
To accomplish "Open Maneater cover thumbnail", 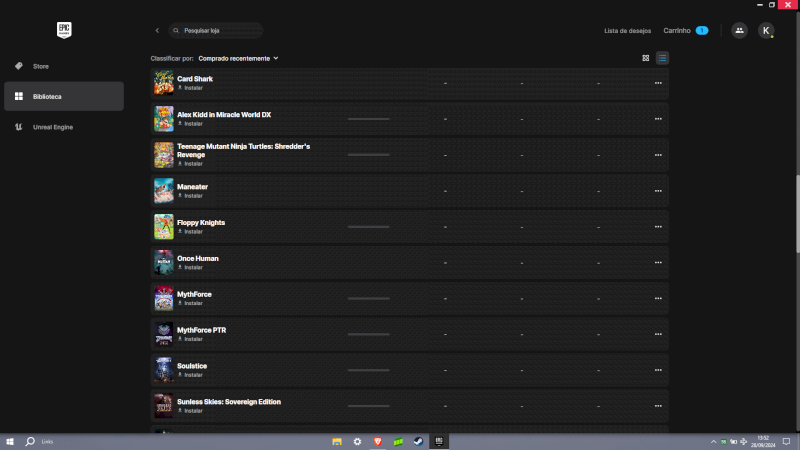I will [164, 191].
